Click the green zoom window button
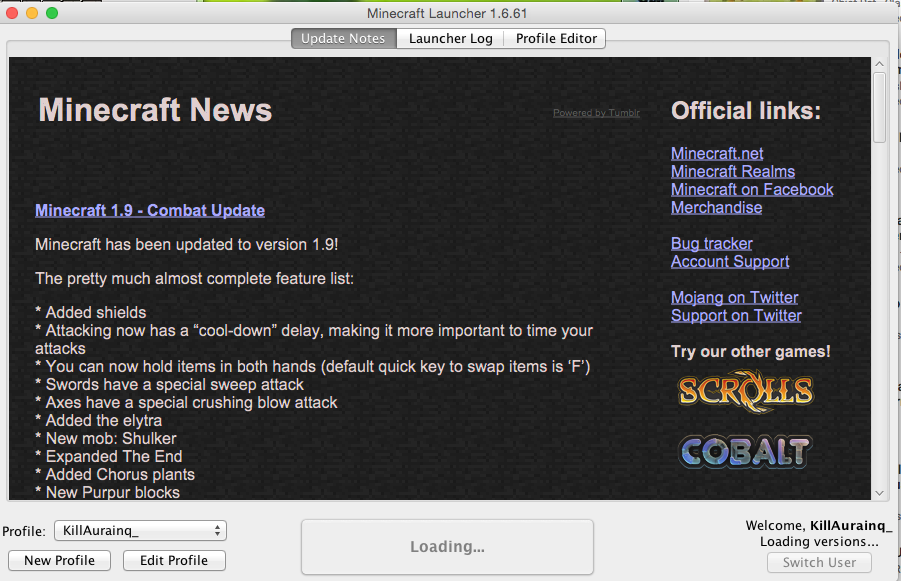Image resolution: width=901 pixels, height=581 pixels. click(x=52, y=13)
